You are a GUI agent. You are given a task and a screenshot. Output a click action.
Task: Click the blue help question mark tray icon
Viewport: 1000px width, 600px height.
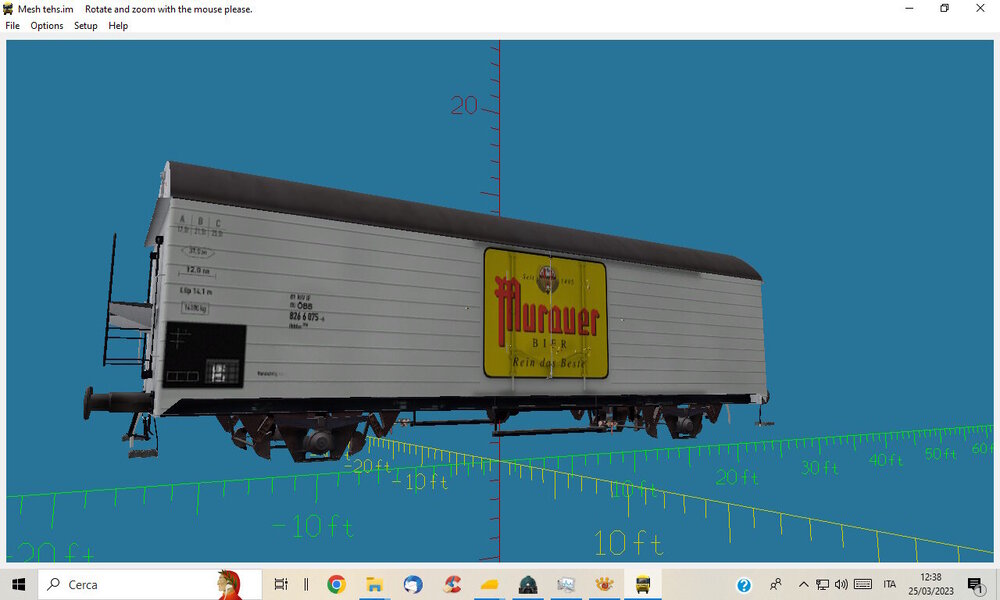(744, 585)
